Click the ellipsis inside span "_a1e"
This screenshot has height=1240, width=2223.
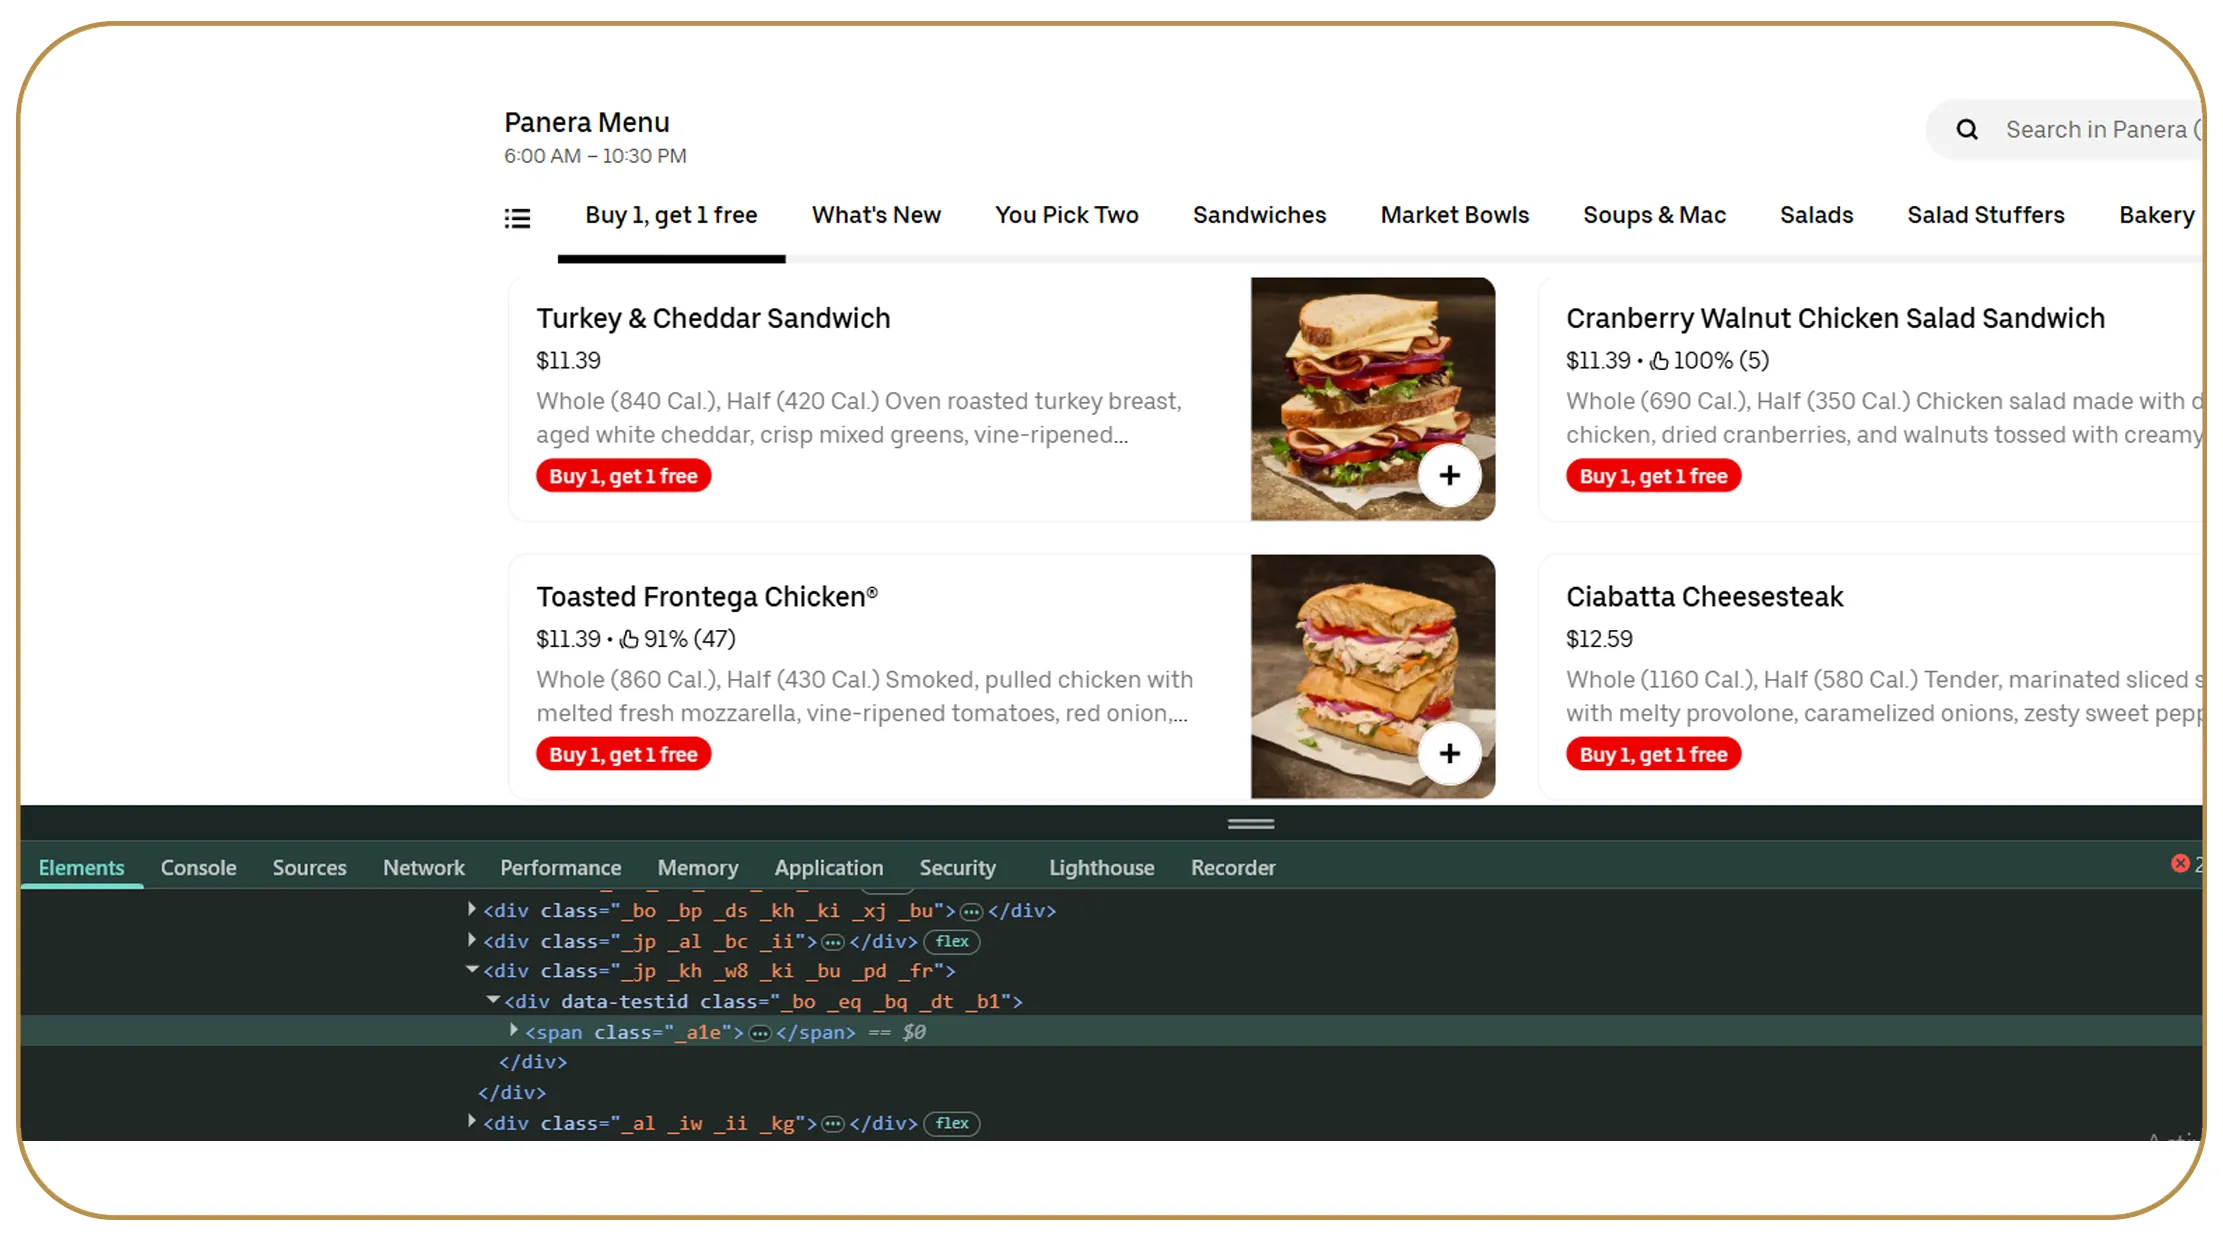pyautogui.click(x=760, y=1033)
